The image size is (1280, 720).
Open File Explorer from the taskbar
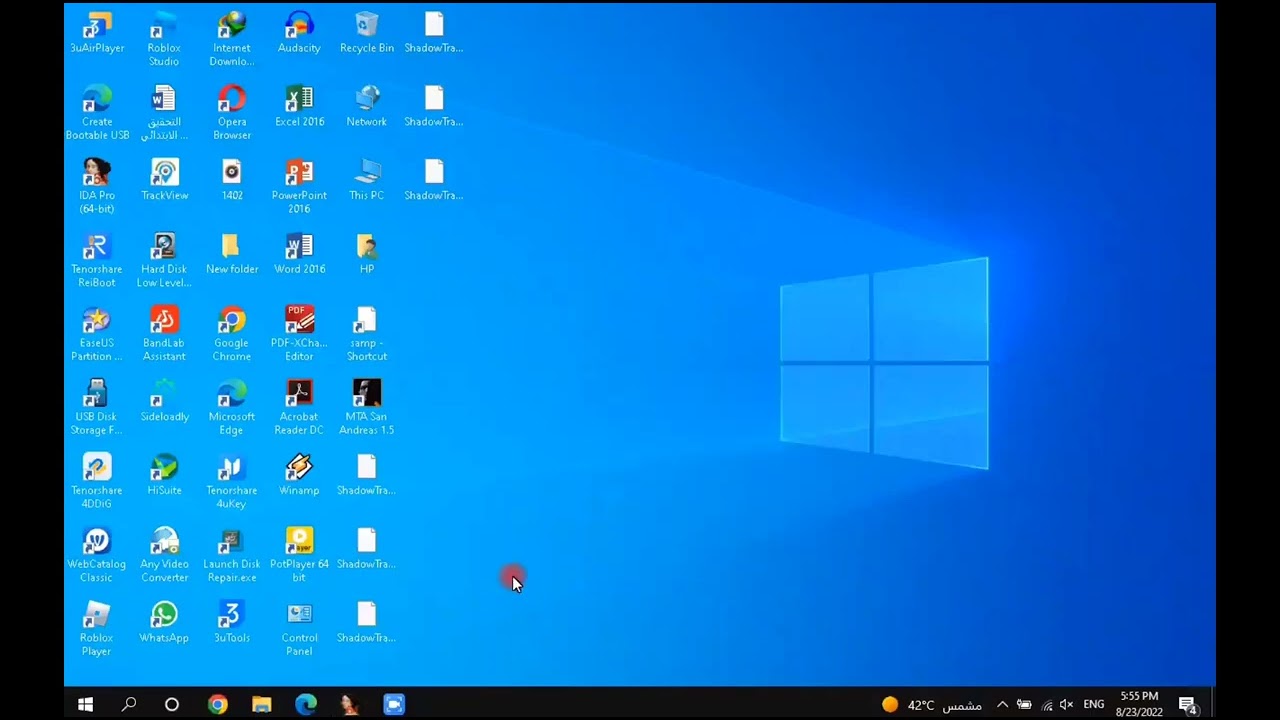[261, 705]
